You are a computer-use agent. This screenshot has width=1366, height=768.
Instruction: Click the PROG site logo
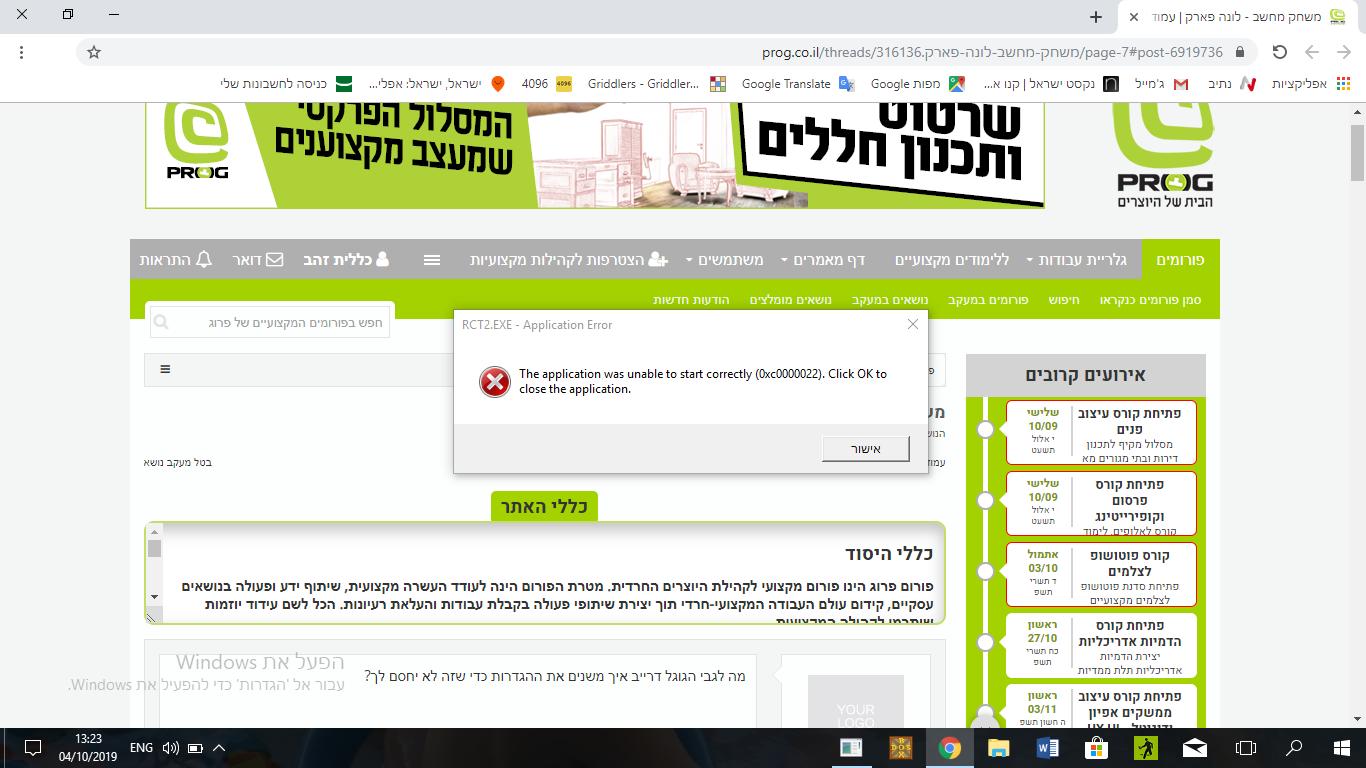1164,153
